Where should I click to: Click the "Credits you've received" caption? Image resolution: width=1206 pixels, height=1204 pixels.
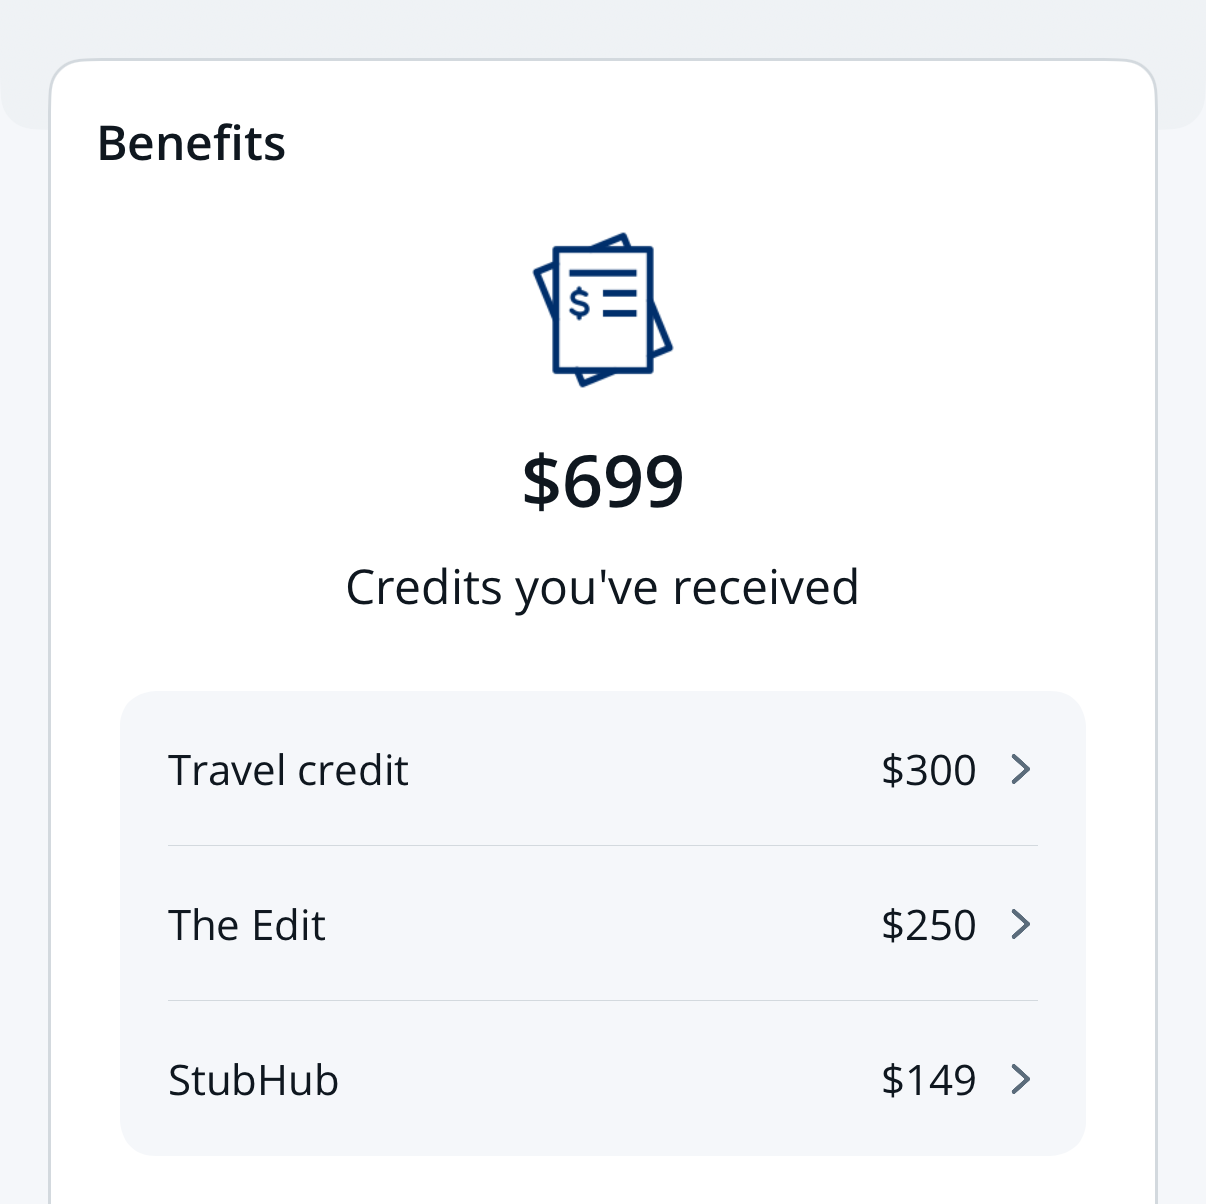(602, 587)
